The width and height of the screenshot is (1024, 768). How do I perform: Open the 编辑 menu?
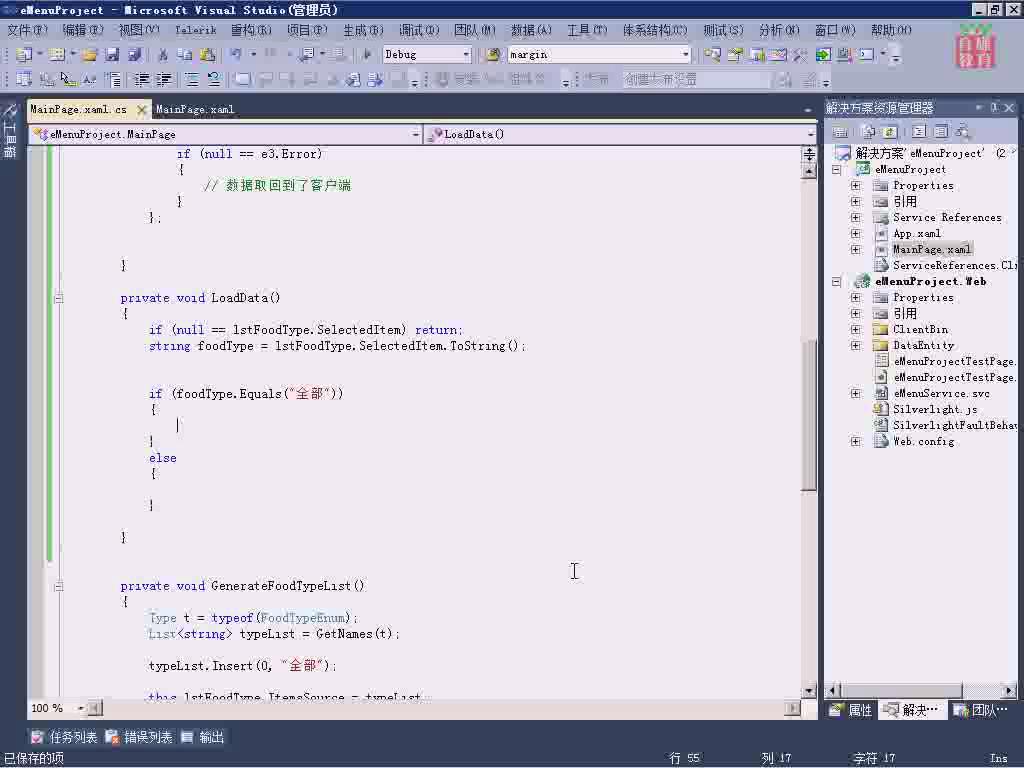(83, 30)
